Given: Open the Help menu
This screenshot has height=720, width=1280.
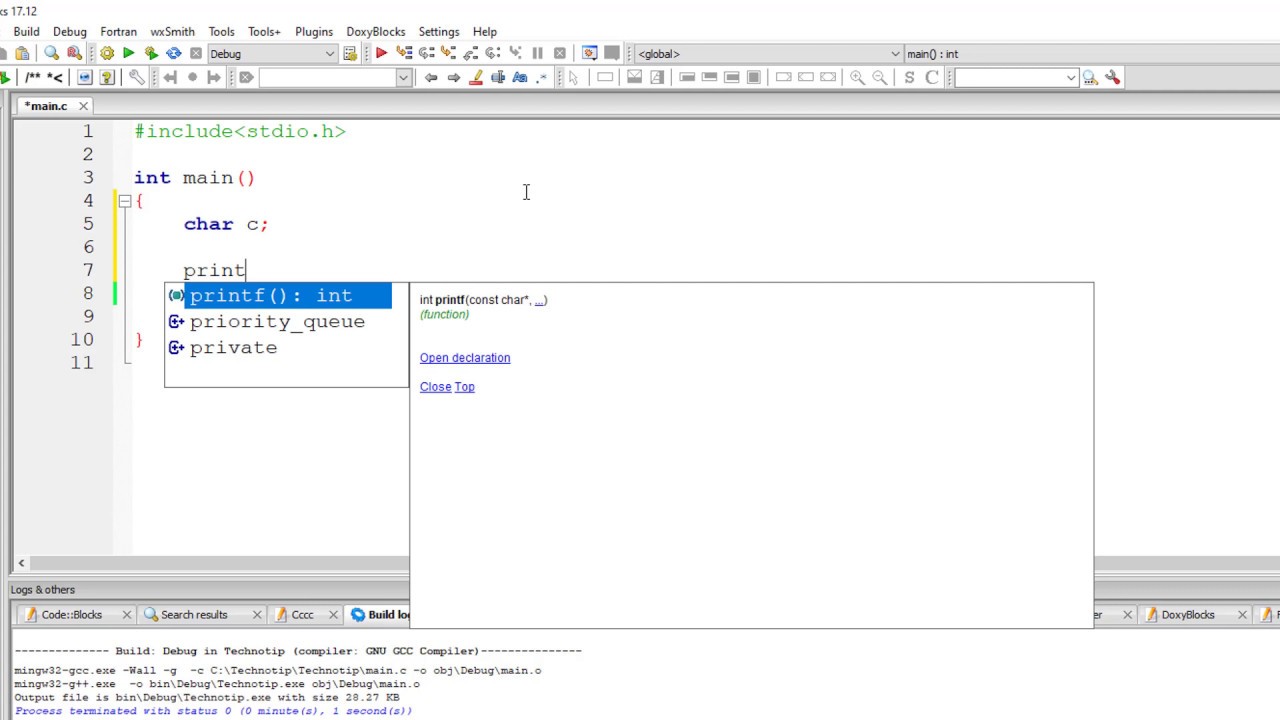Looking at the screenshot, I should tap(484, 31).
